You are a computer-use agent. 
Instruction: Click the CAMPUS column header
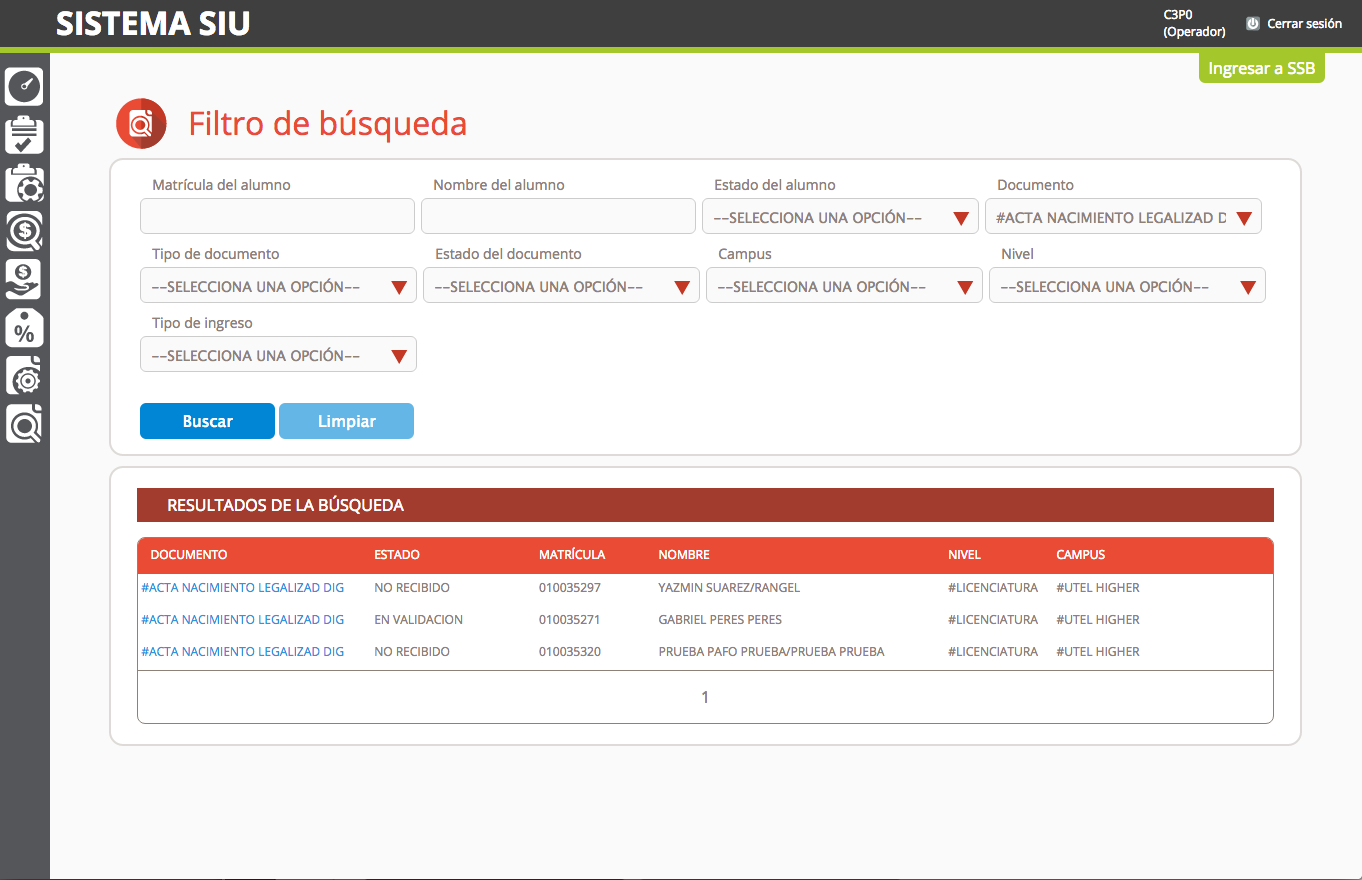click(x=1081, y=554)
